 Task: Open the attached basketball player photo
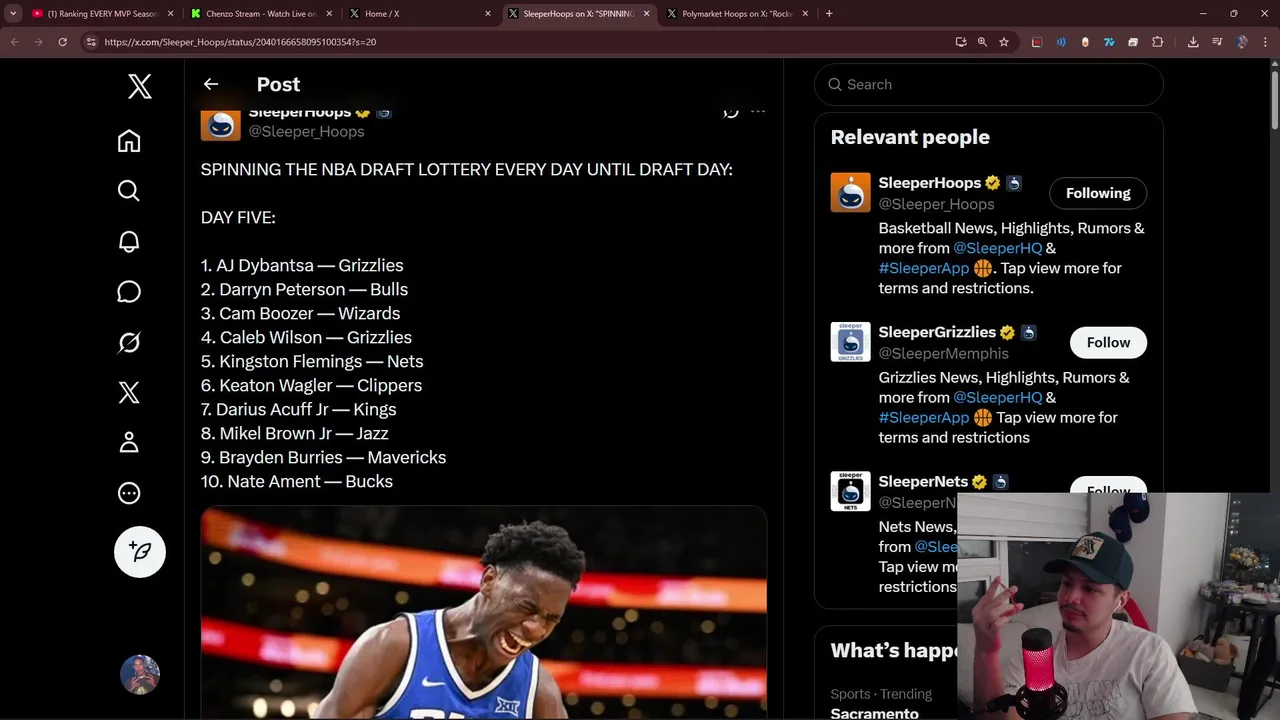pos(484,612)
